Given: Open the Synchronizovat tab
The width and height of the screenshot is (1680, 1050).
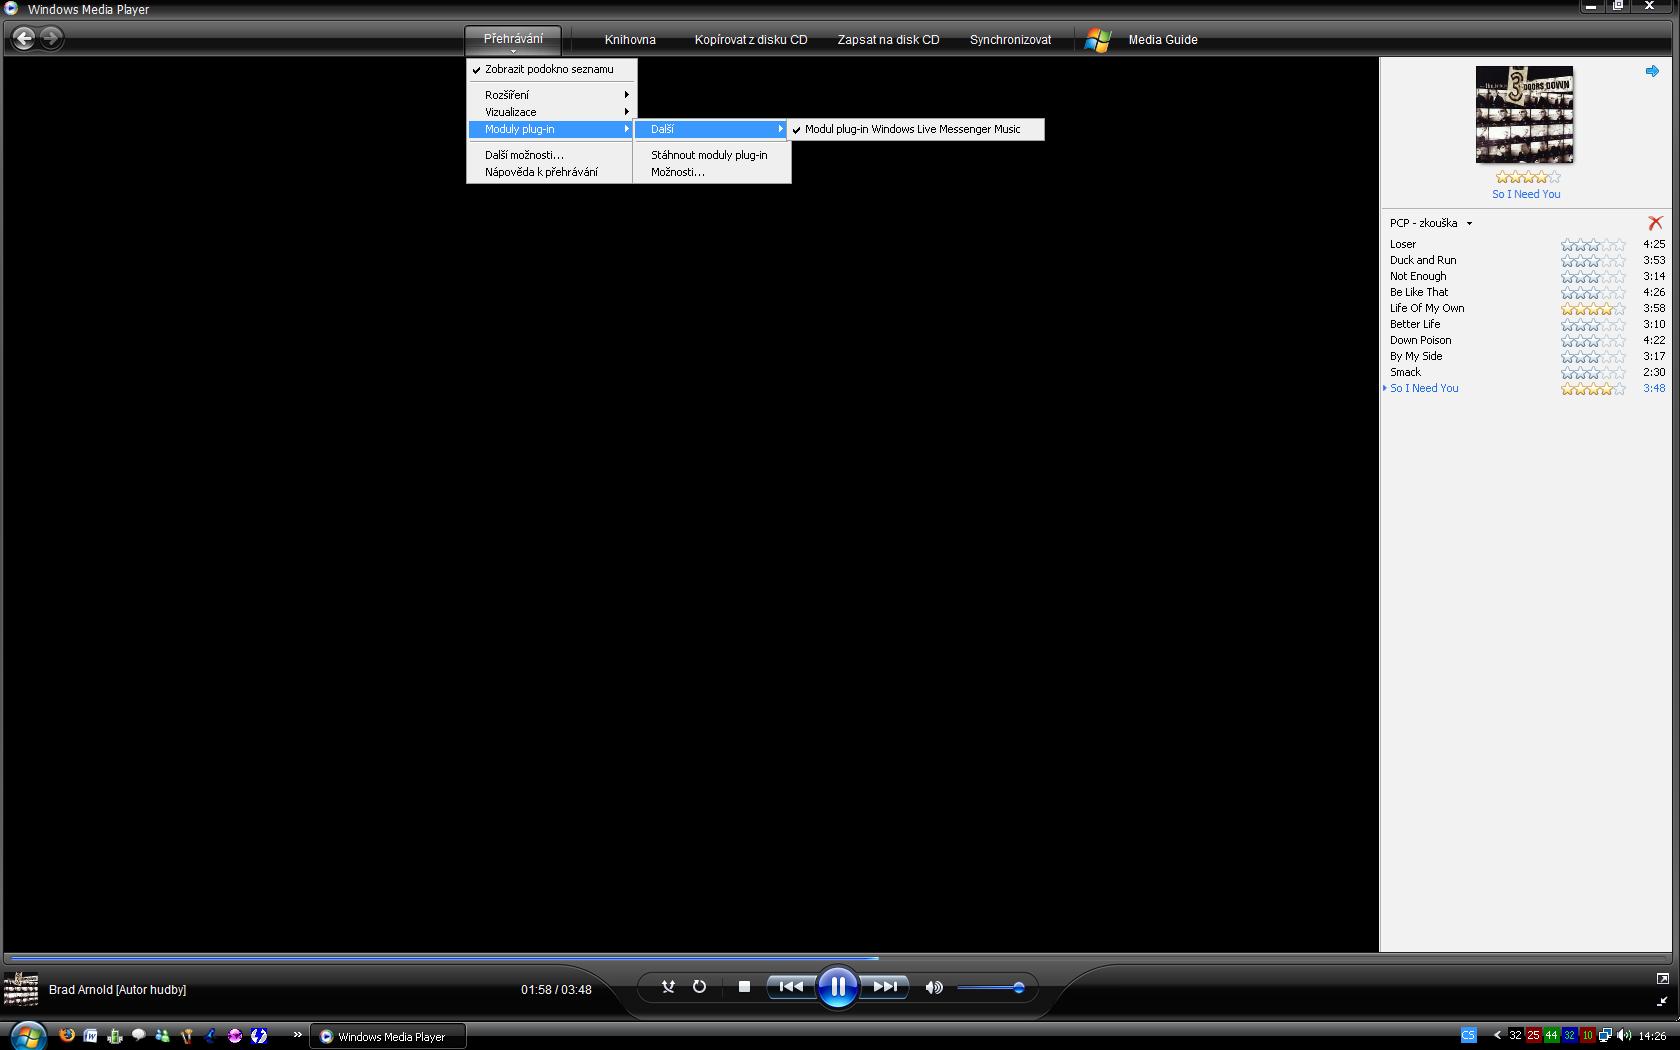Looking at the screenshot, I should 1010,40.
